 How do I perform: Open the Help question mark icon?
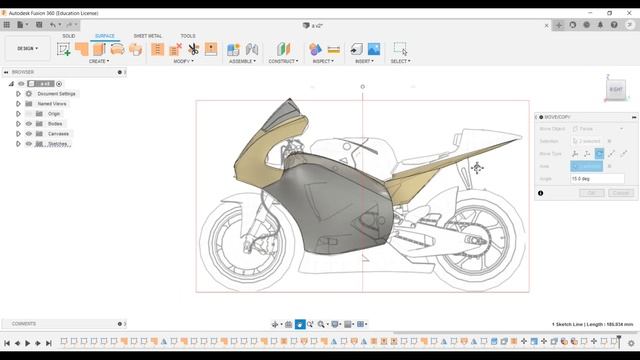point(614,25)
